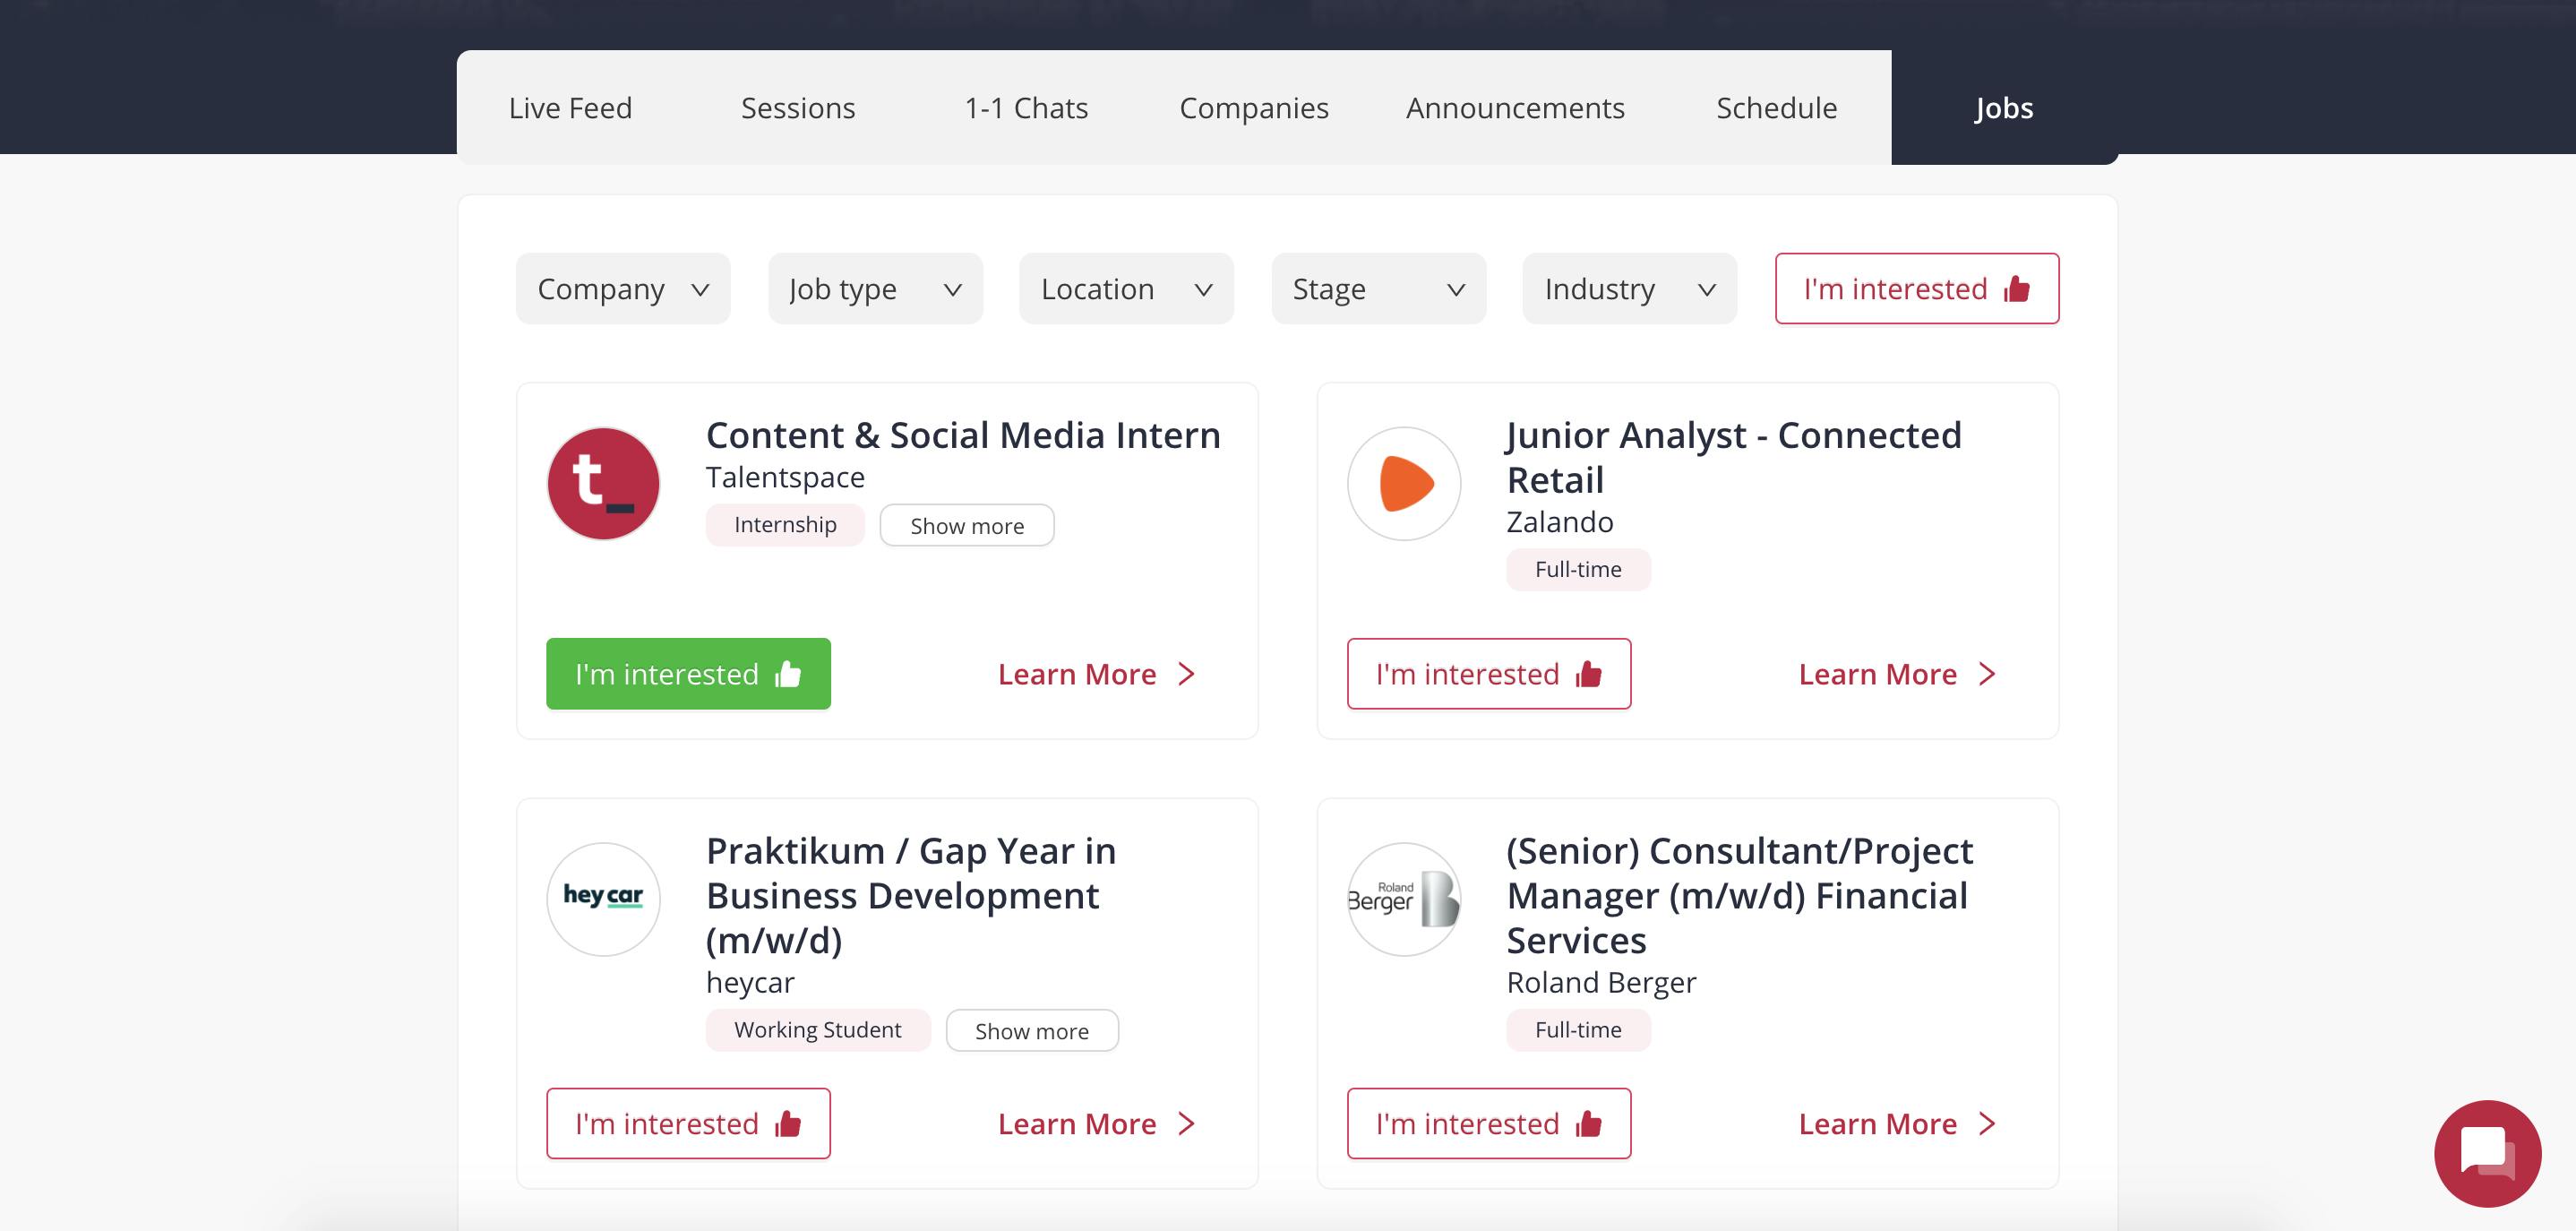
Task: Open the Location filter dropdown
Action: pyautogui.click(x=1126, y=289)
